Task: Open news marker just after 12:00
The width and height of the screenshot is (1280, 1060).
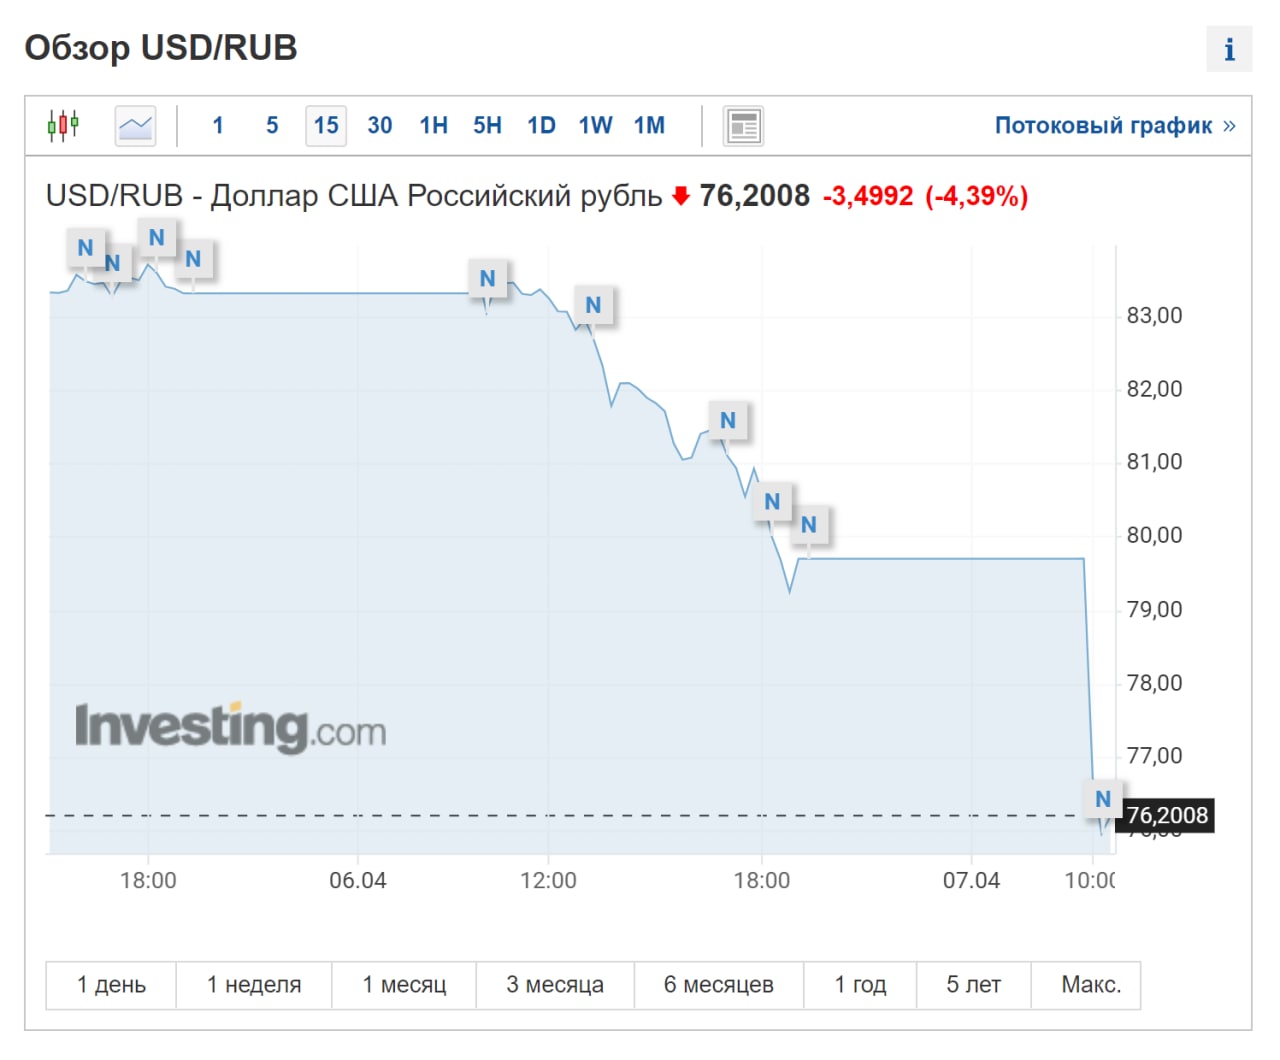Action: click(x=593, y=305)
